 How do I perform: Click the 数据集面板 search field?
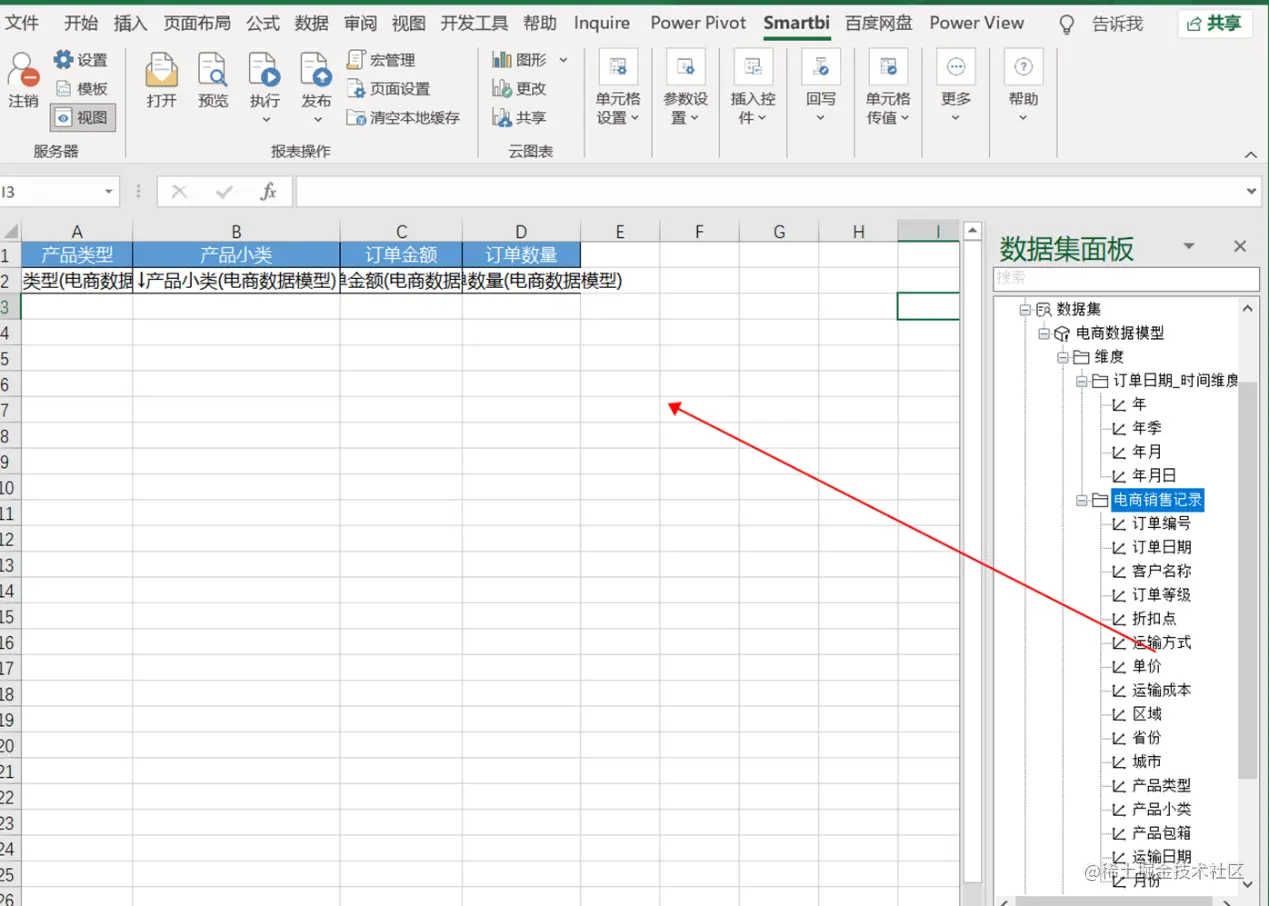[1126, 278]
